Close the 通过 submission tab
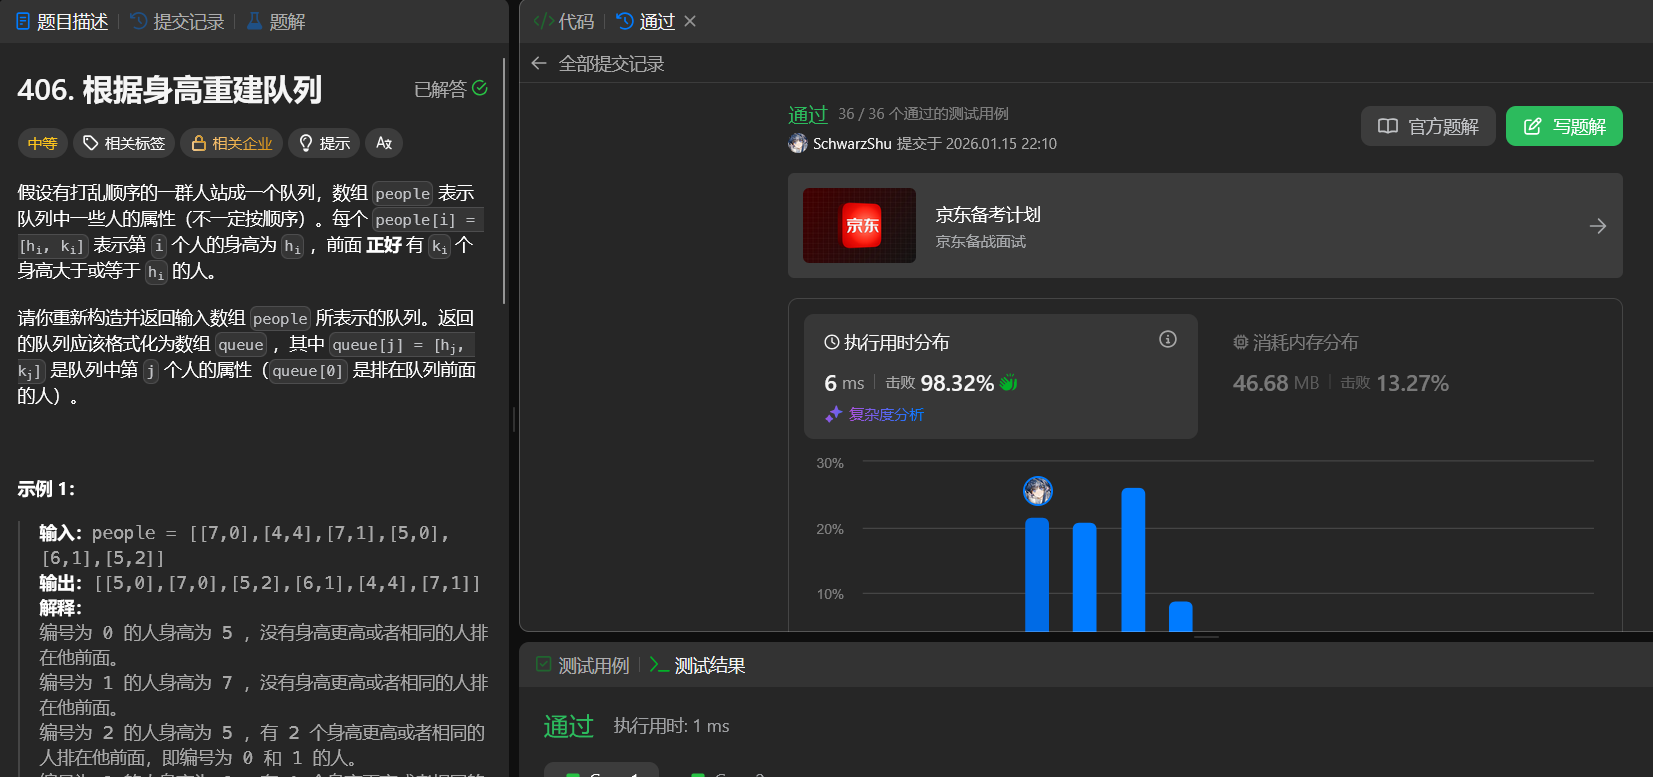This screenshot has height=777, width=1653. [690, 21]
